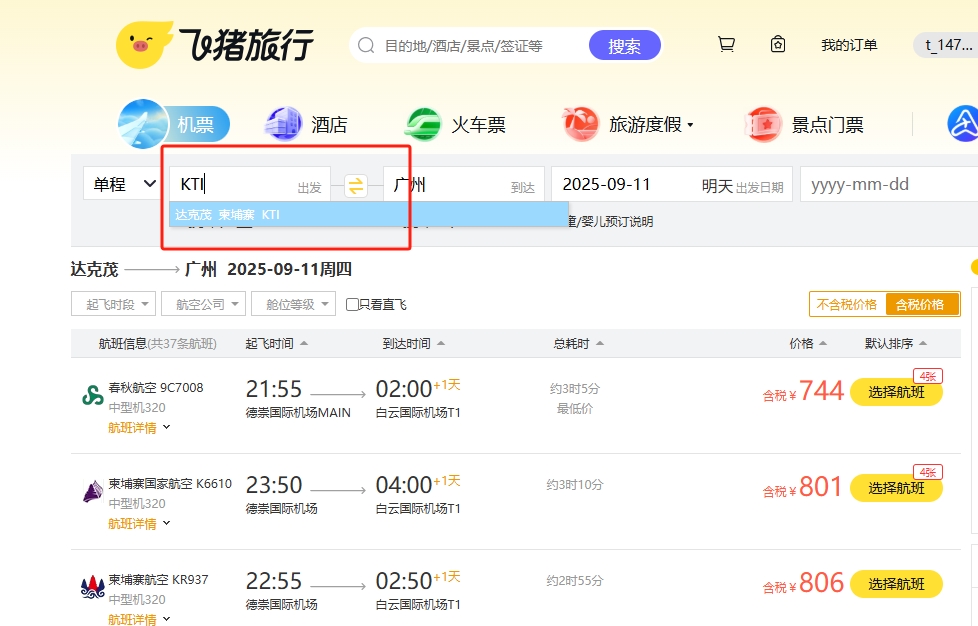Choose the ¥744 flight 选择航班
The image size is (978, 626).
point(896,392)
